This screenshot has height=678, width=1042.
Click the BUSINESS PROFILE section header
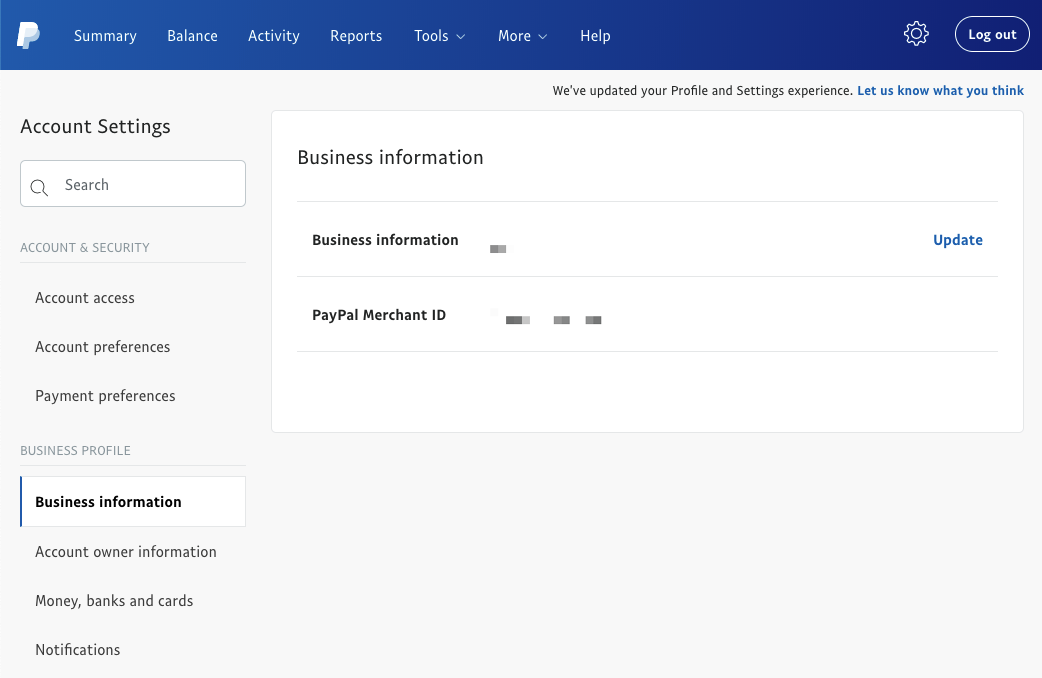pyautogui.click(x=75, y=450)
